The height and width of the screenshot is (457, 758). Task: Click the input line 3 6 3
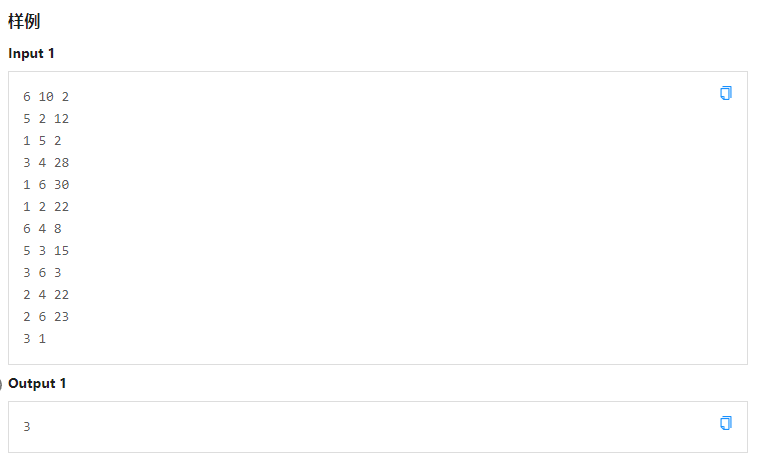pos(42,273)
